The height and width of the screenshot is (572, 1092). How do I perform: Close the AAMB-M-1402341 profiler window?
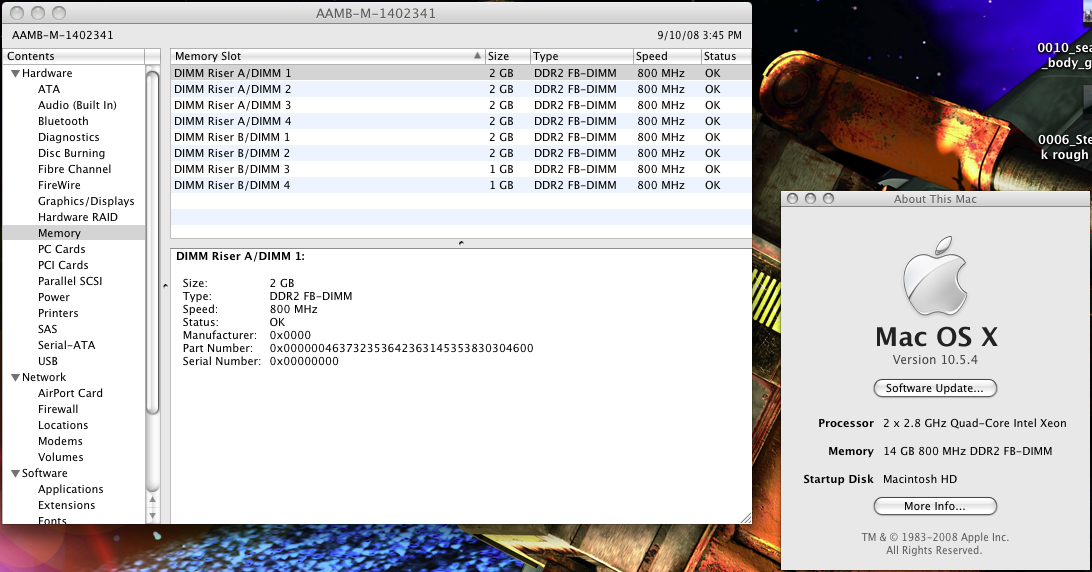[17, 13]
